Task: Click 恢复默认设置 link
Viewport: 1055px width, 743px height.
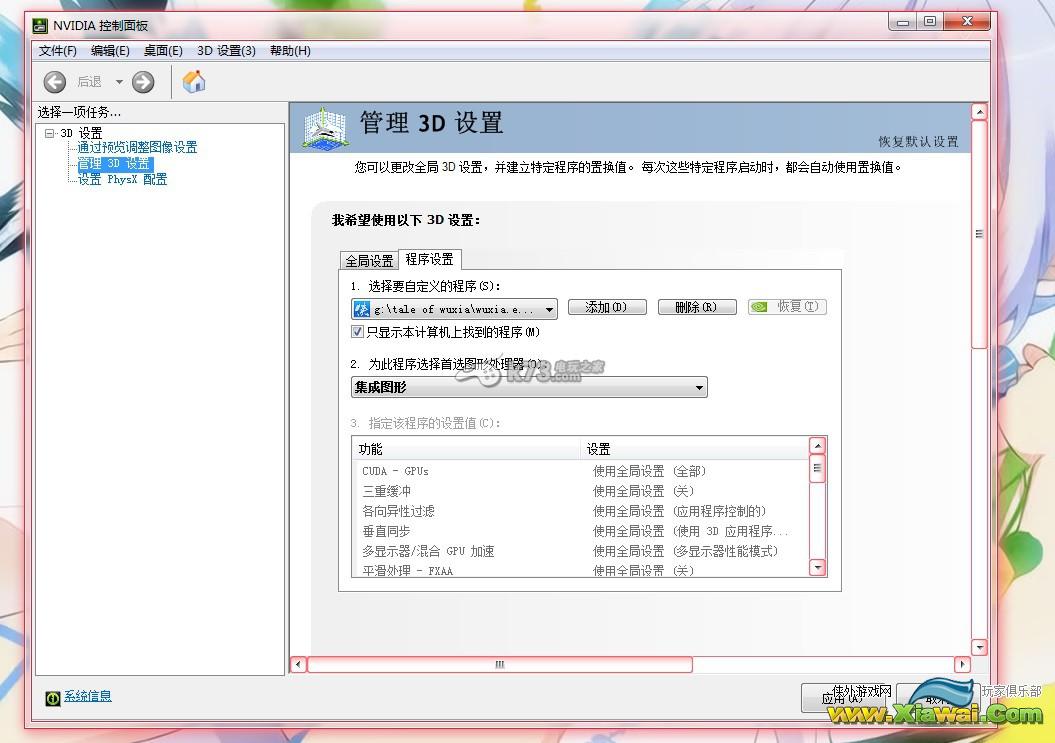Action: [x=918, y=141]
